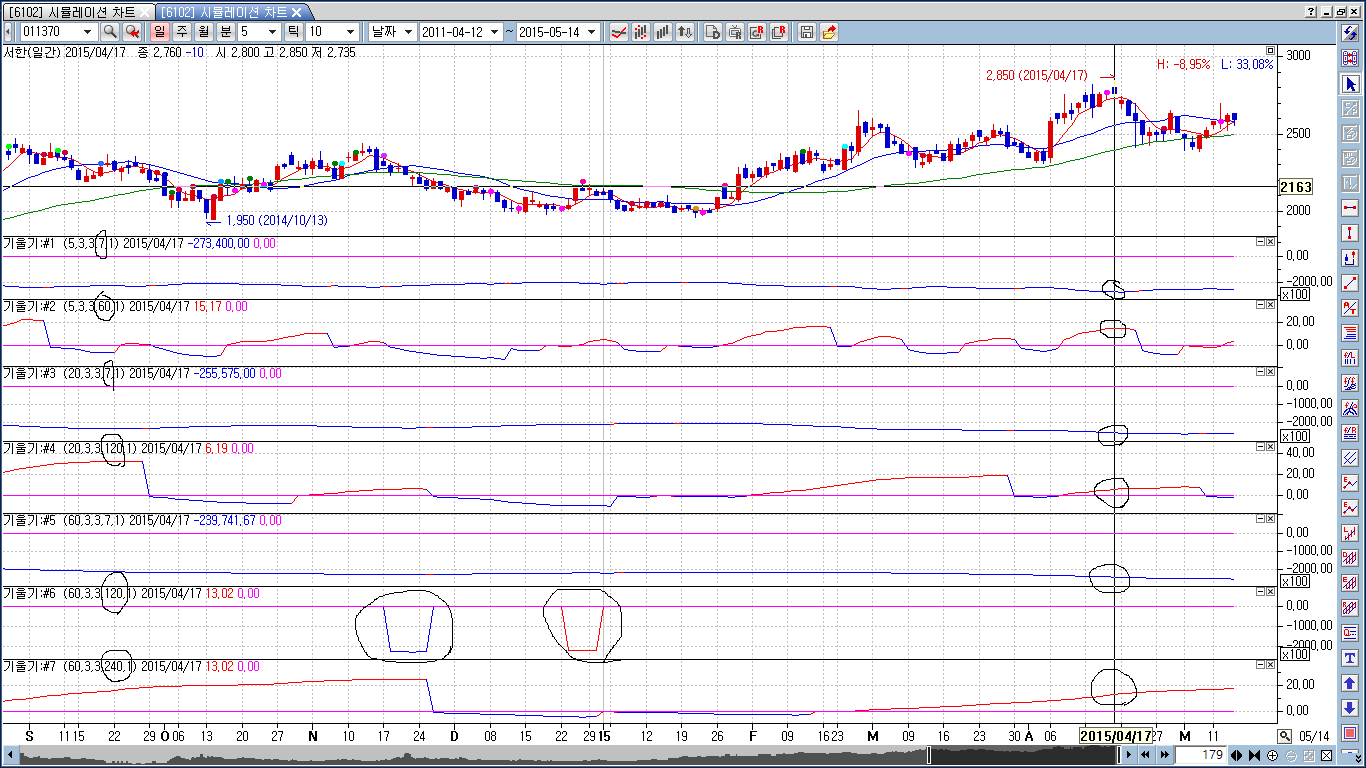Switch to monthly (월) chart period
The image size is (1366, 768).
(x=204, y=32)
